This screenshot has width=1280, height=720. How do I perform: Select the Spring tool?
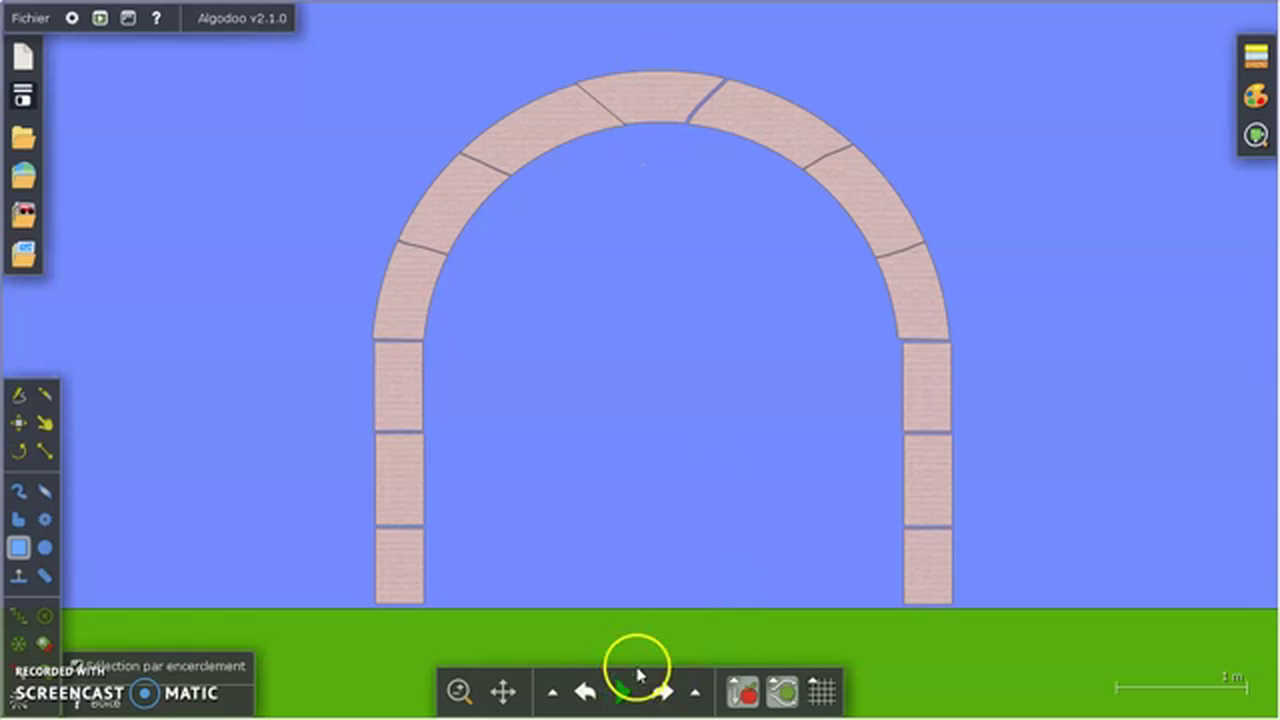(x=19, y=491)
